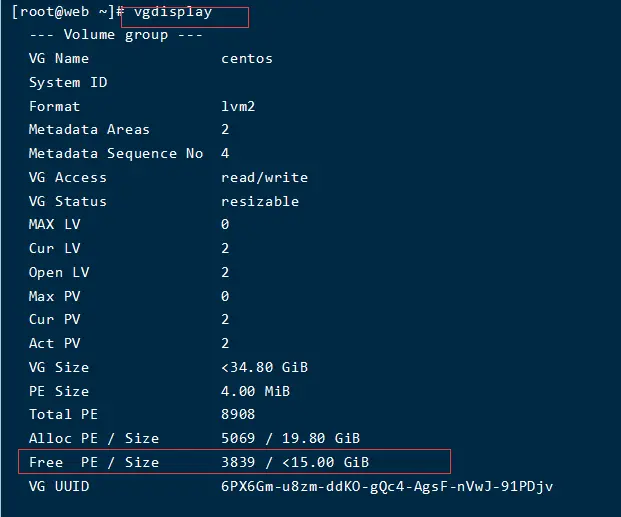Click the System ID label
The image size is (621, 517).
coord(68,82)
